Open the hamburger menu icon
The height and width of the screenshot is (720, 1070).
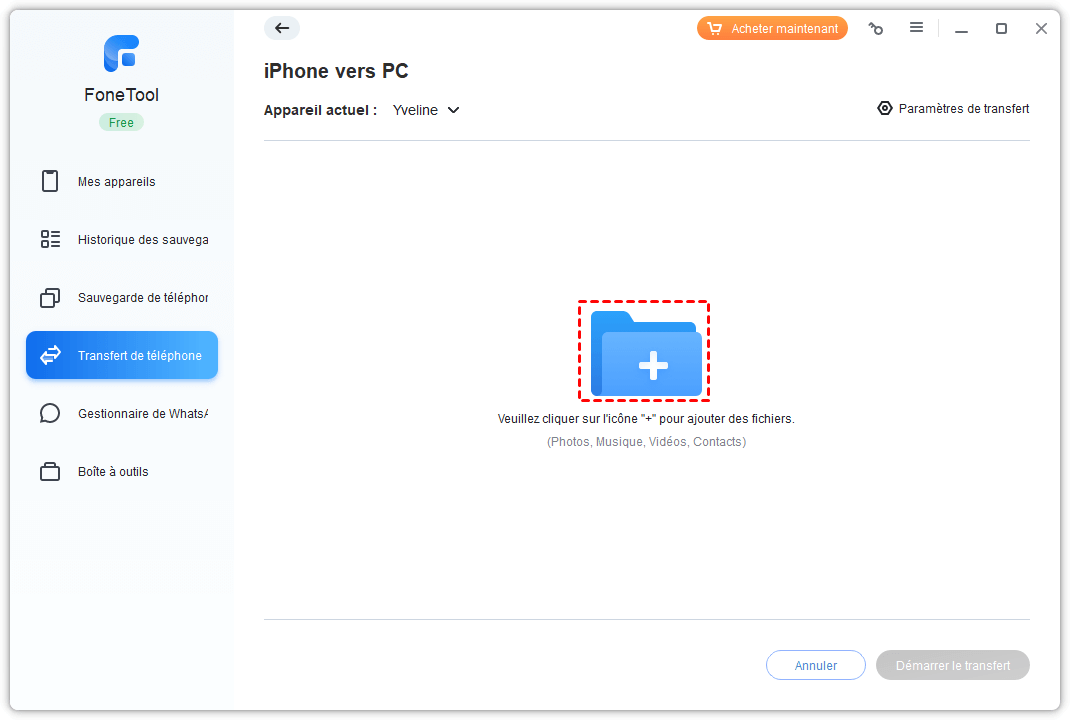click(x=916, y=28)
